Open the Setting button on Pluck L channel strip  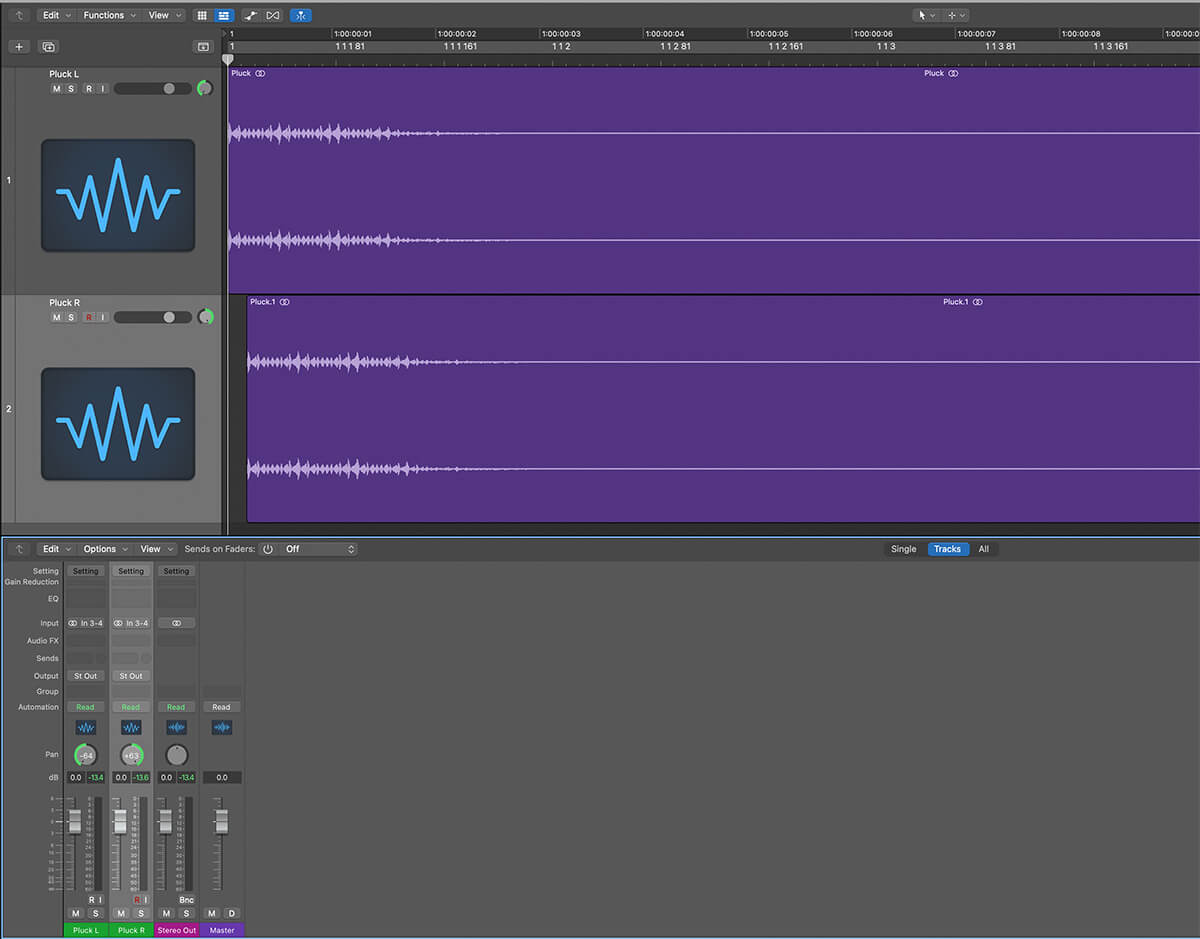coord(86,571)
